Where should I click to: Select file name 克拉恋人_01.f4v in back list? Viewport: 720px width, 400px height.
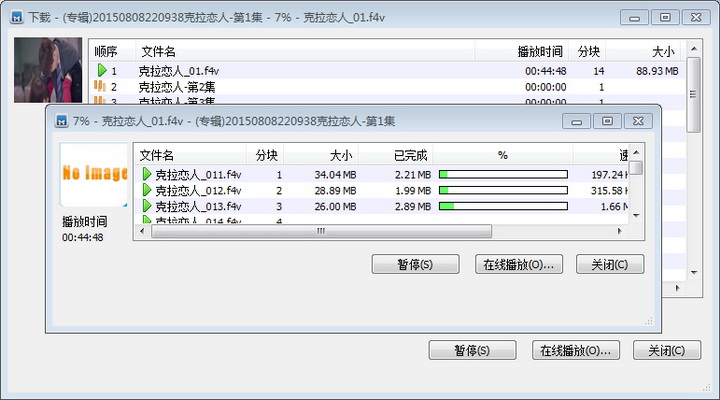[179, 71]
